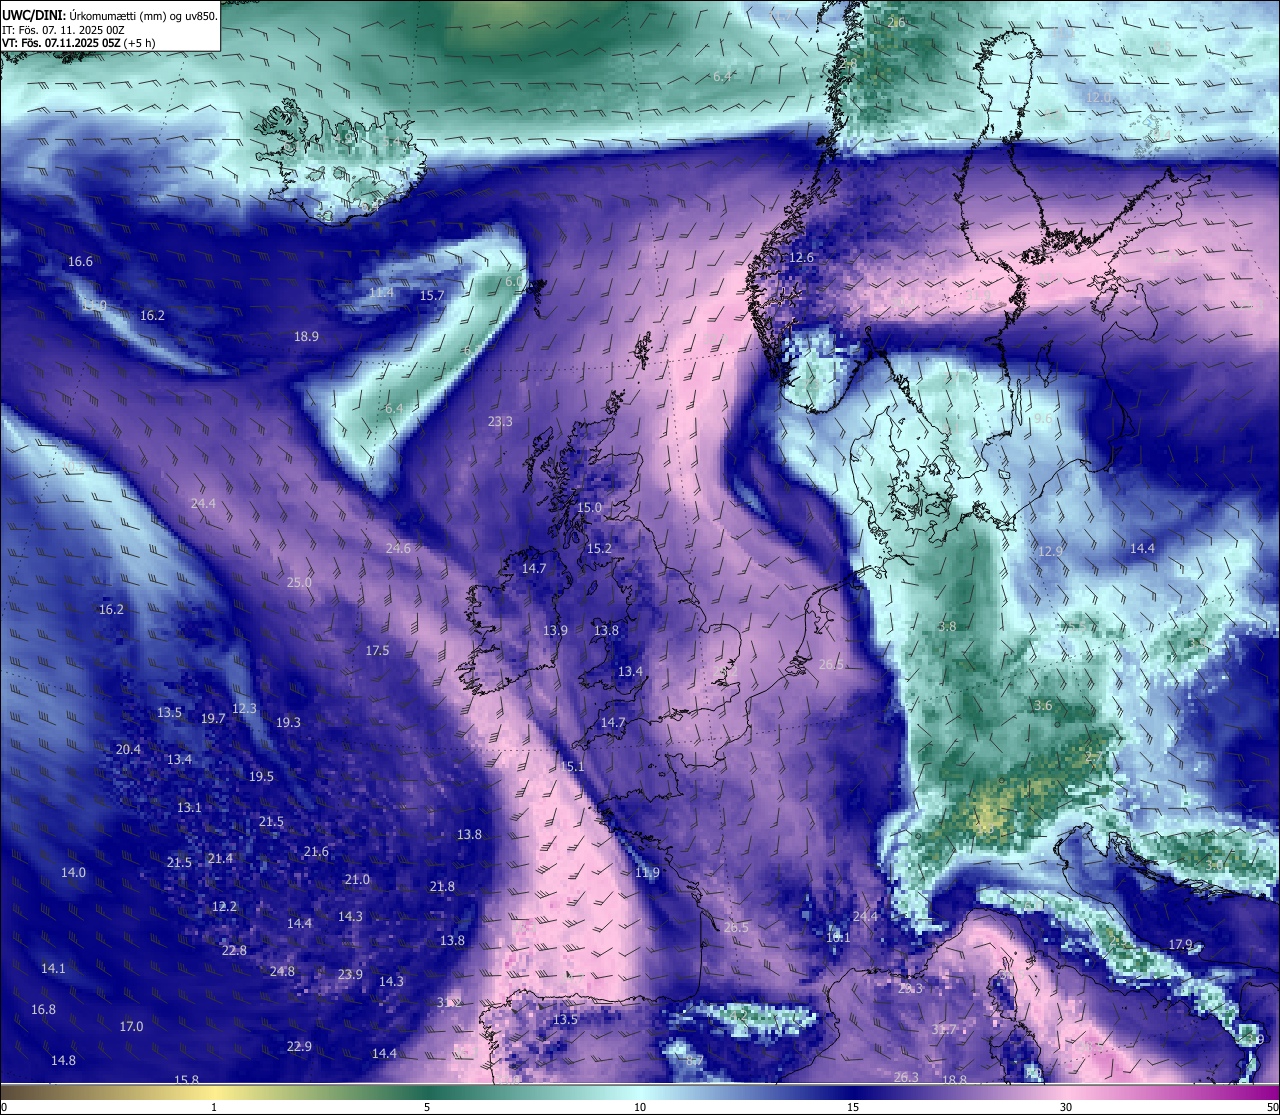Image resolution: width=1280 pixels, height=1115 pixels.
Task: Click the 12.6 value near Norway
Action: point(801,258)
